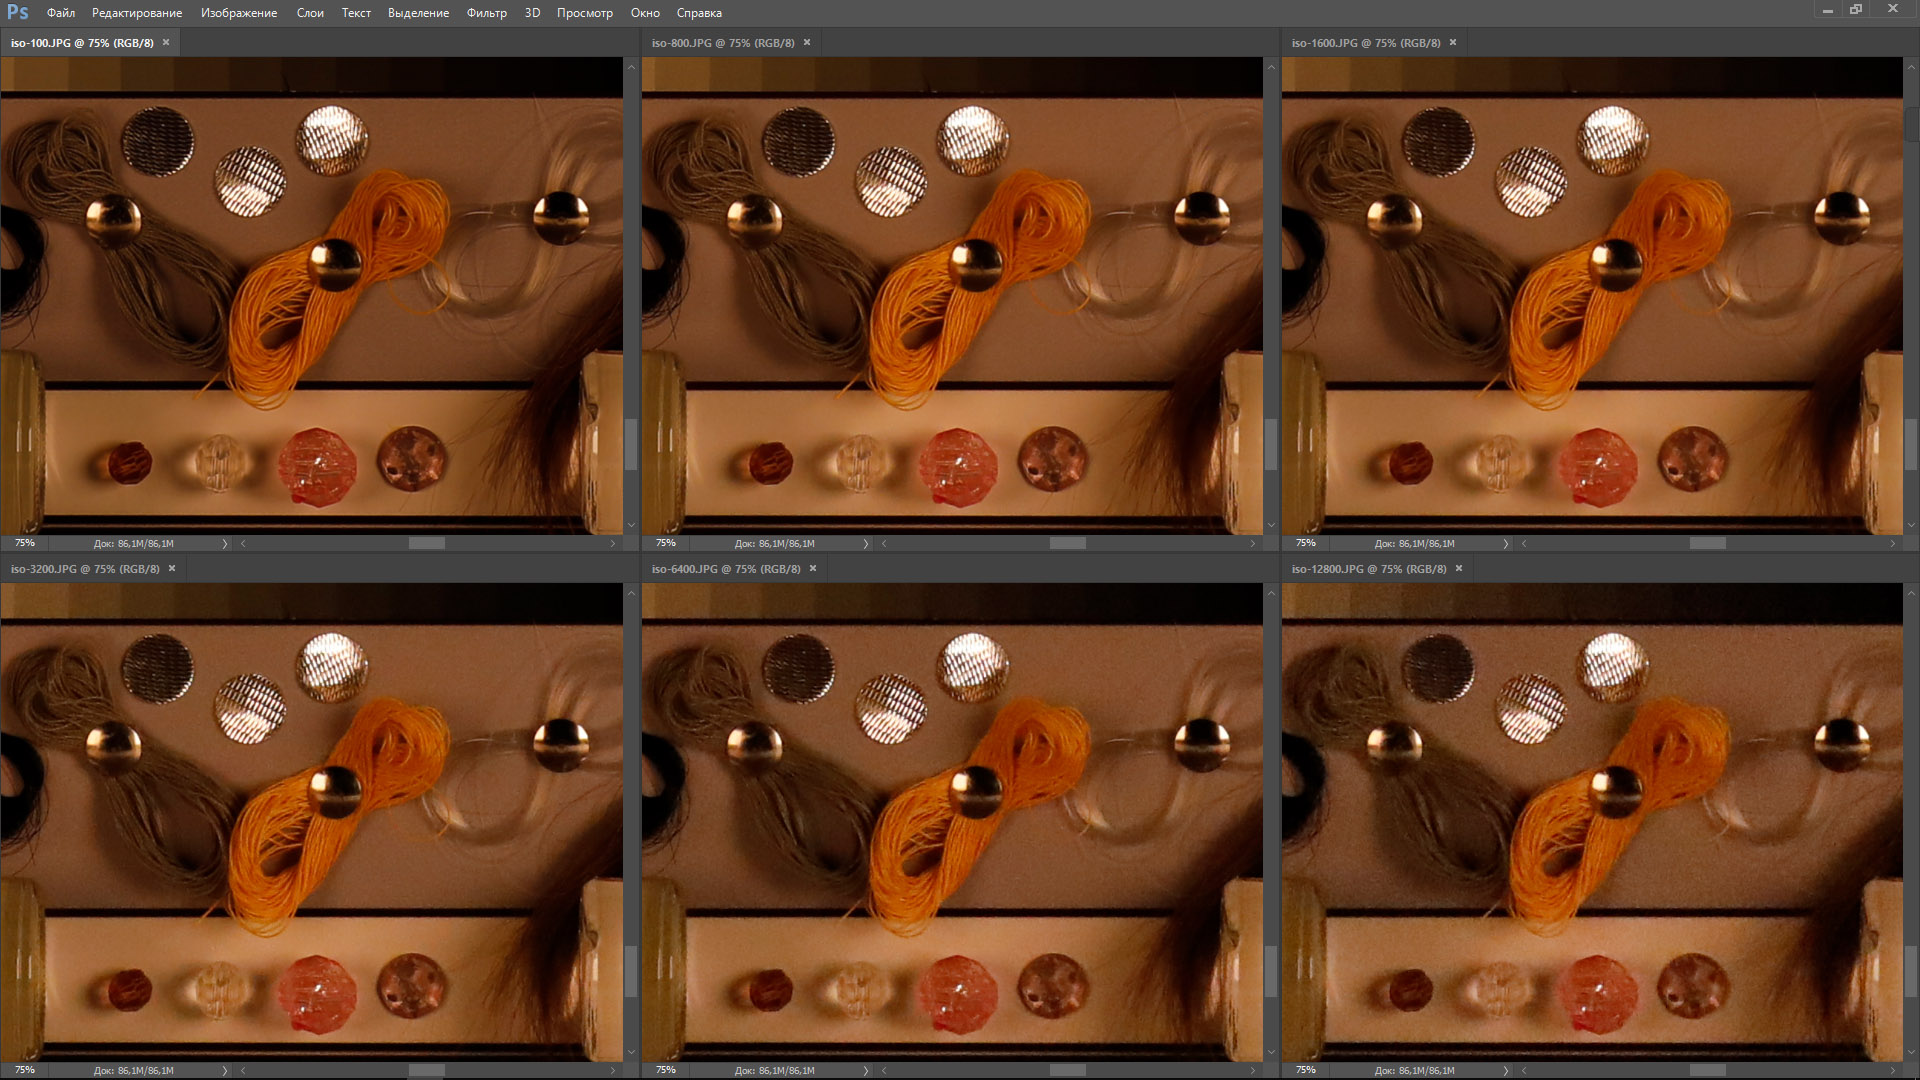Viewport: 1920px width, 1080px height.
Task: Open the Слои menu
Action: point(310,13)
